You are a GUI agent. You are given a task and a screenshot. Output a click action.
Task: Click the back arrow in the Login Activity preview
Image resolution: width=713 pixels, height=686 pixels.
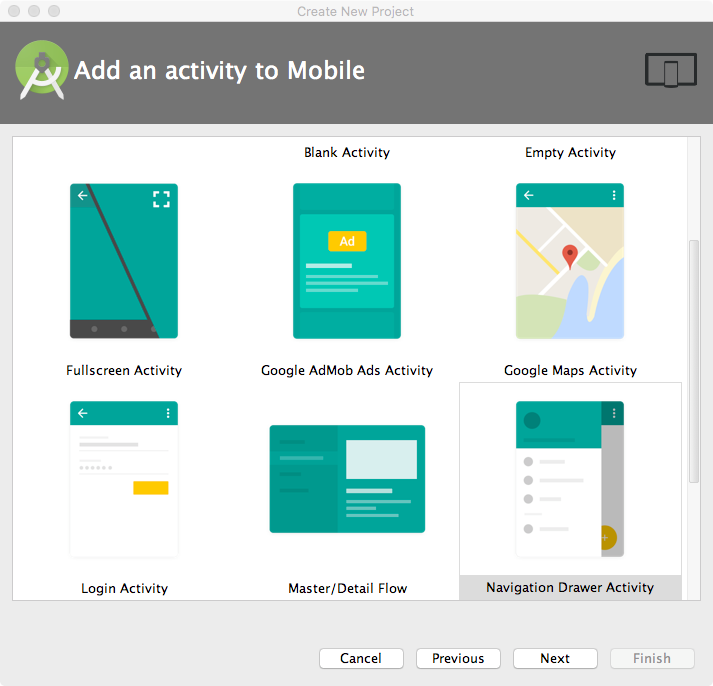coord(83,413)
